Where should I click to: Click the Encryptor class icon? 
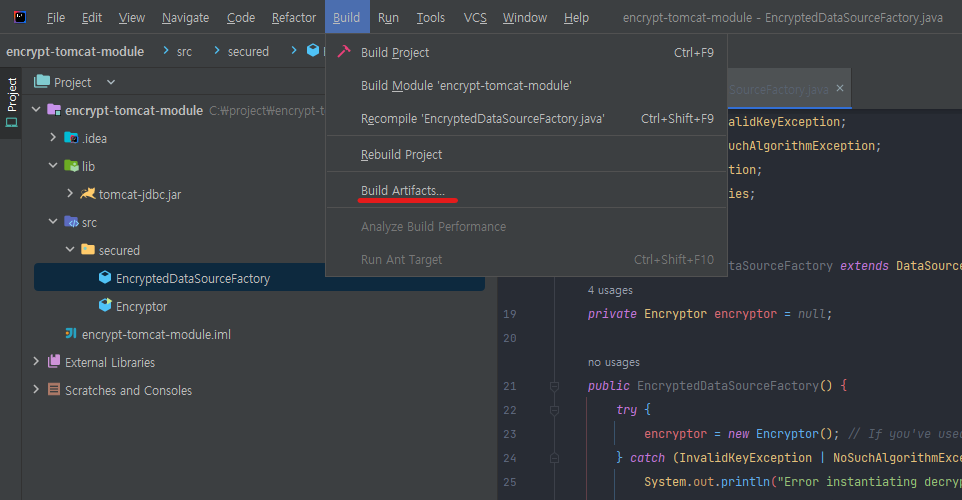point(105,305)
